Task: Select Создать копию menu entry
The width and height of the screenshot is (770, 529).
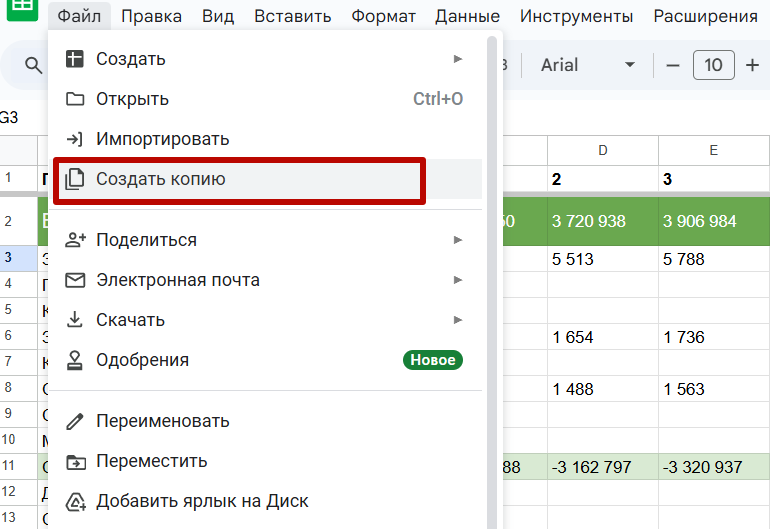Action: coord(160,180)
